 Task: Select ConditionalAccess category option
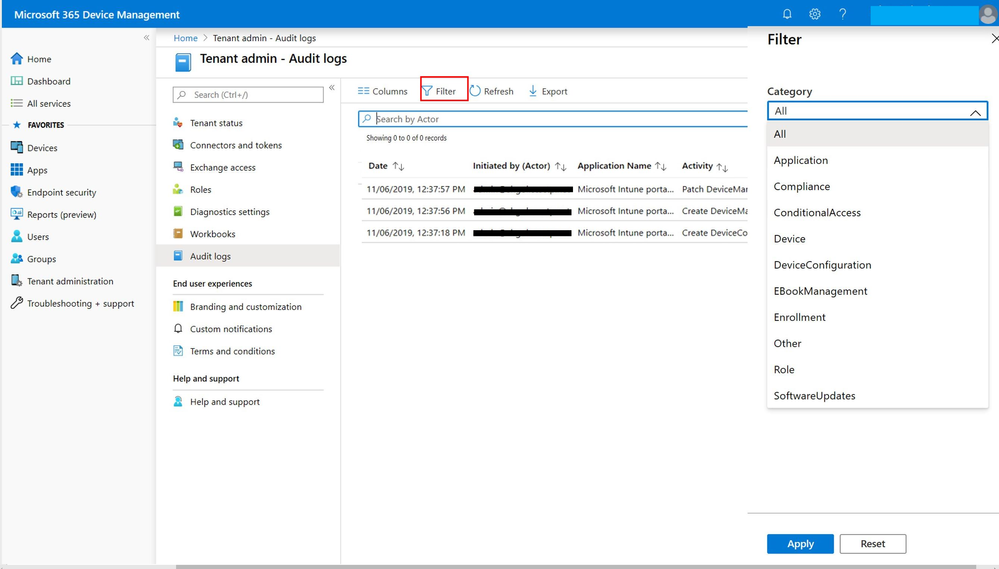[x=877, y=212]
